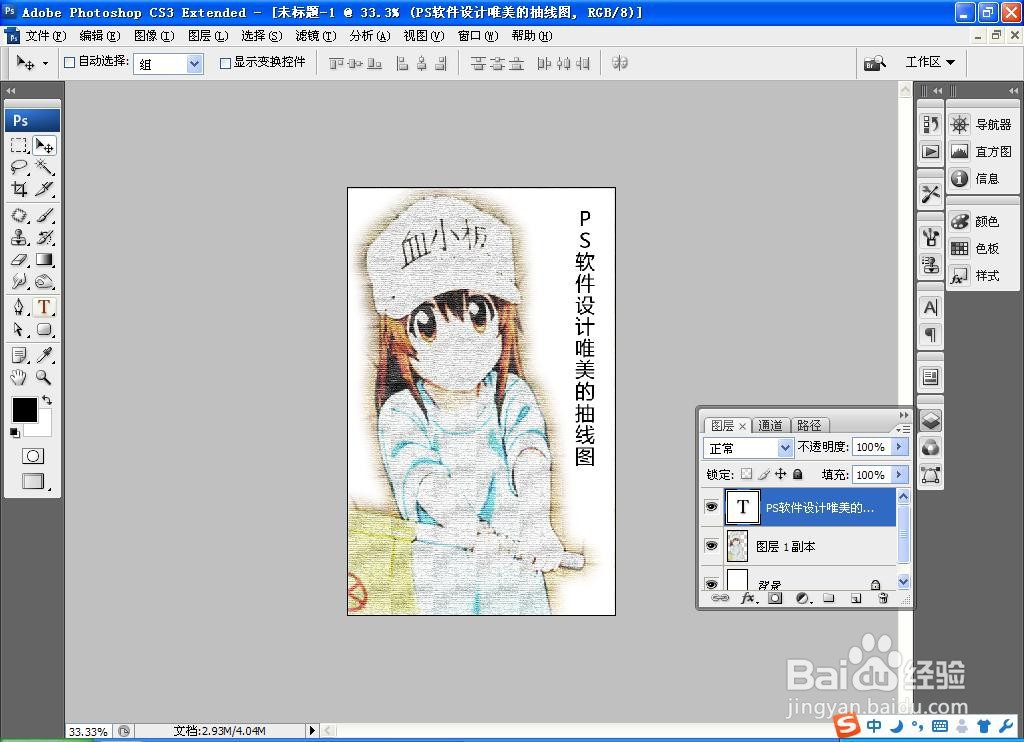Image resolution: width=1024 pixels, height=742 pixels.
Task: Open the 导航器 panel
Action: (x=981, y=124)
